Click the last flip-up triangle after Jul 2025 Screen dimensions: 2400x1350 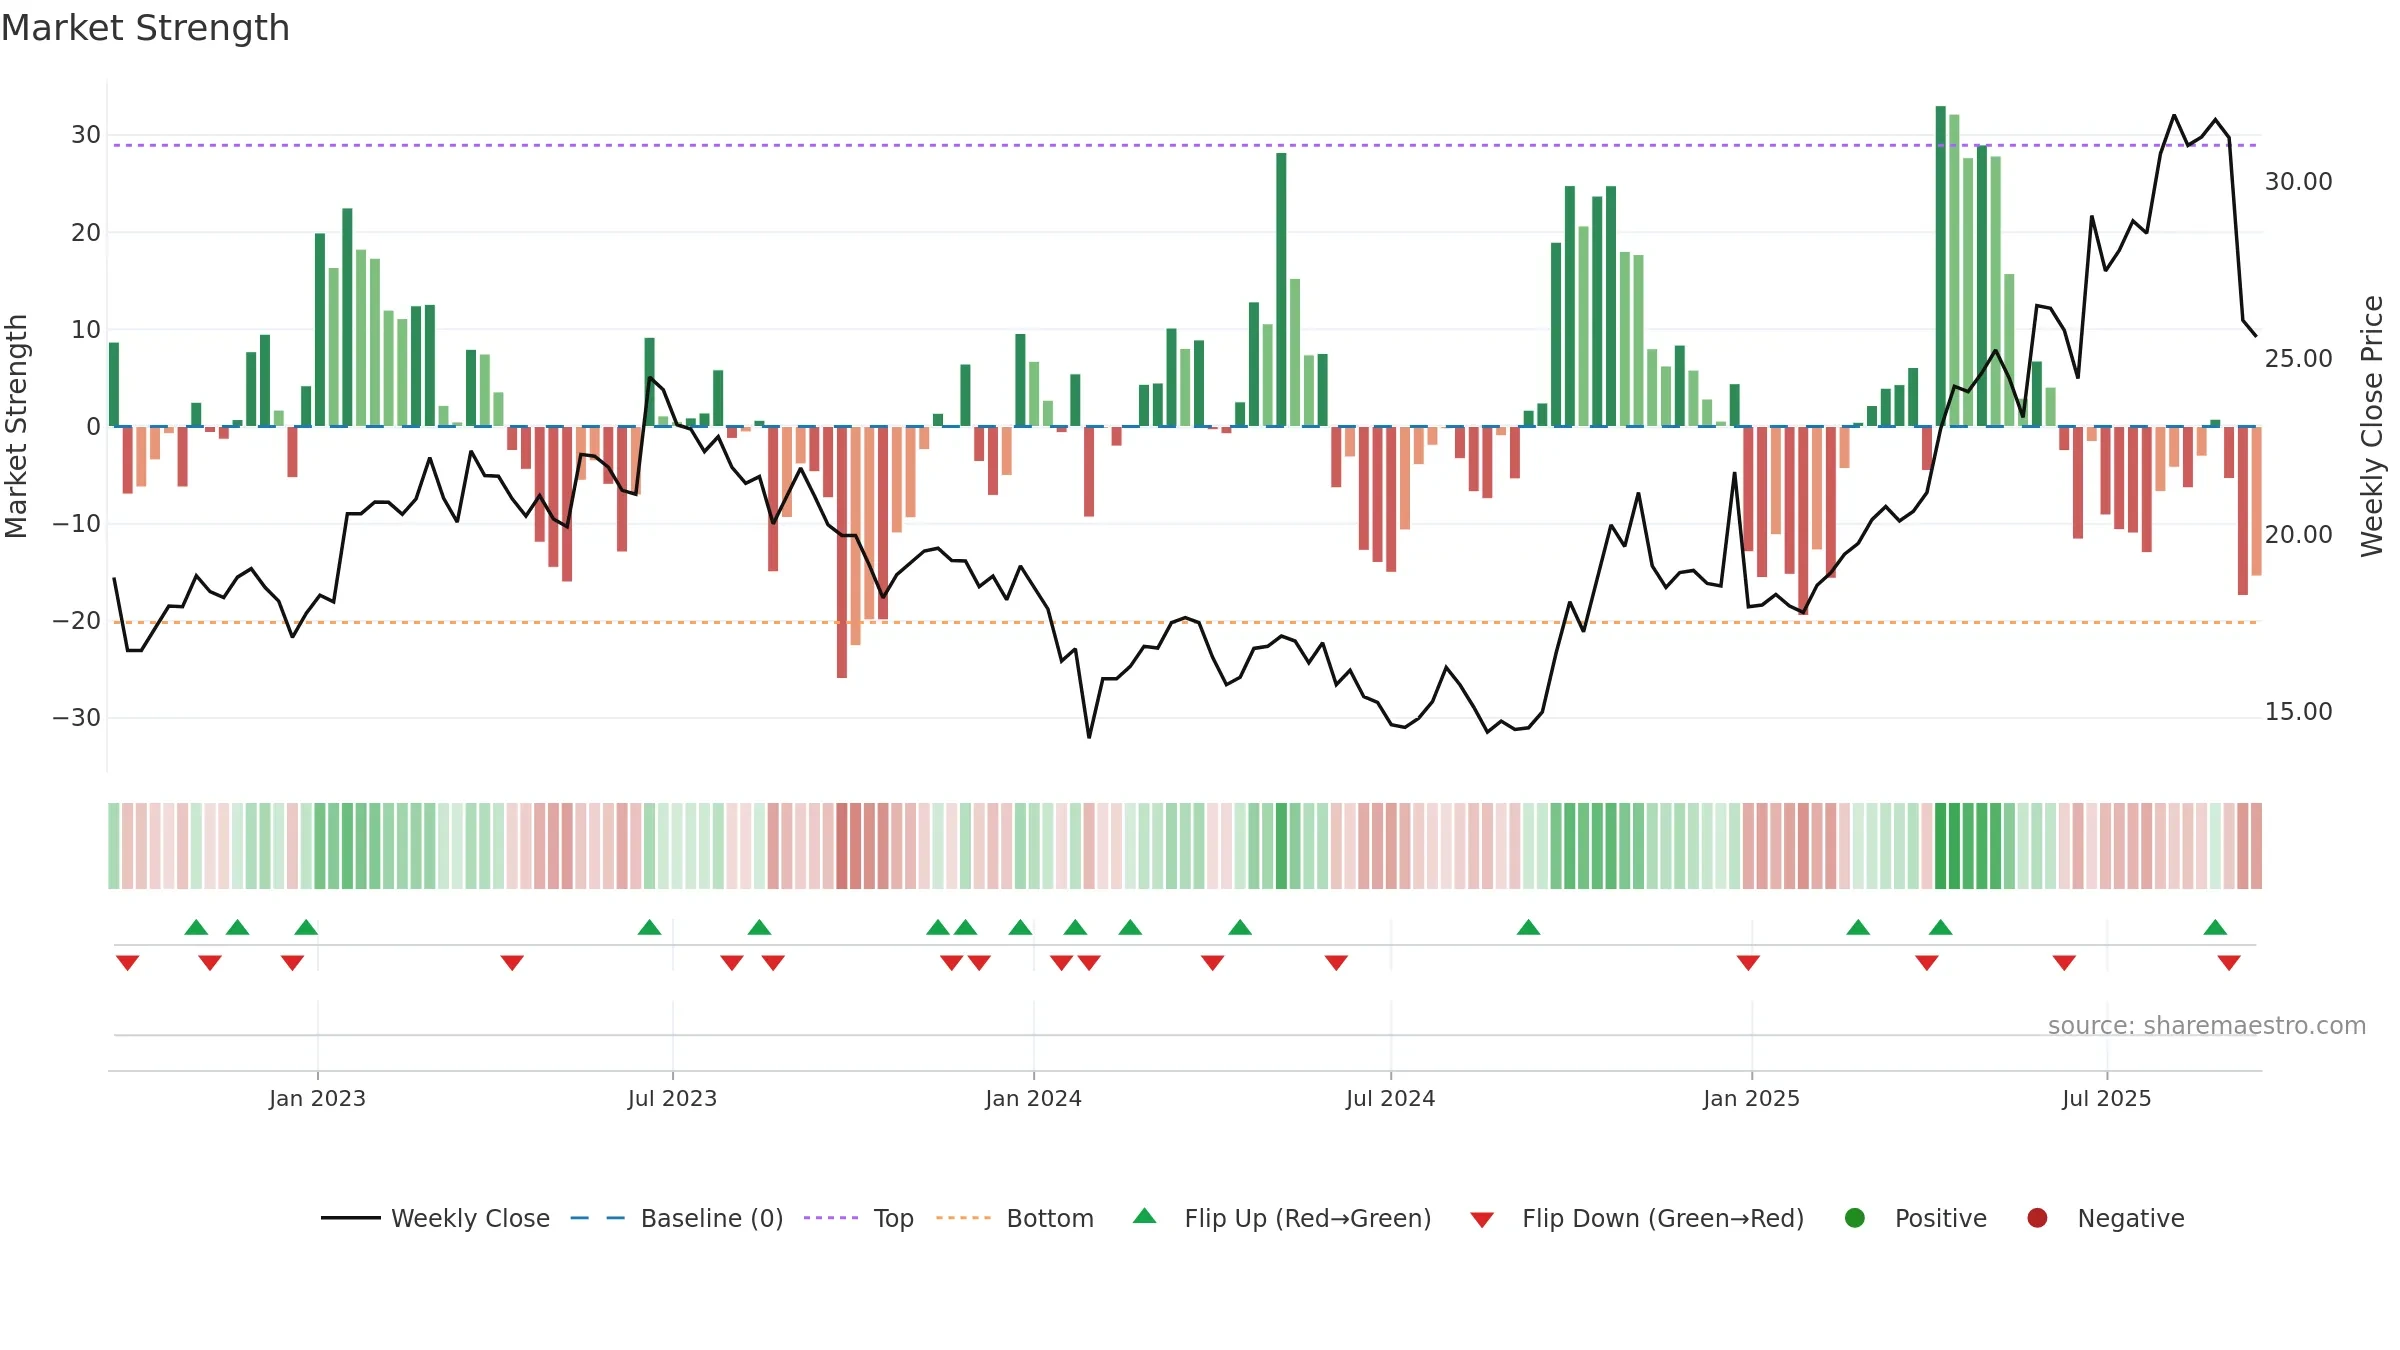2215,927
